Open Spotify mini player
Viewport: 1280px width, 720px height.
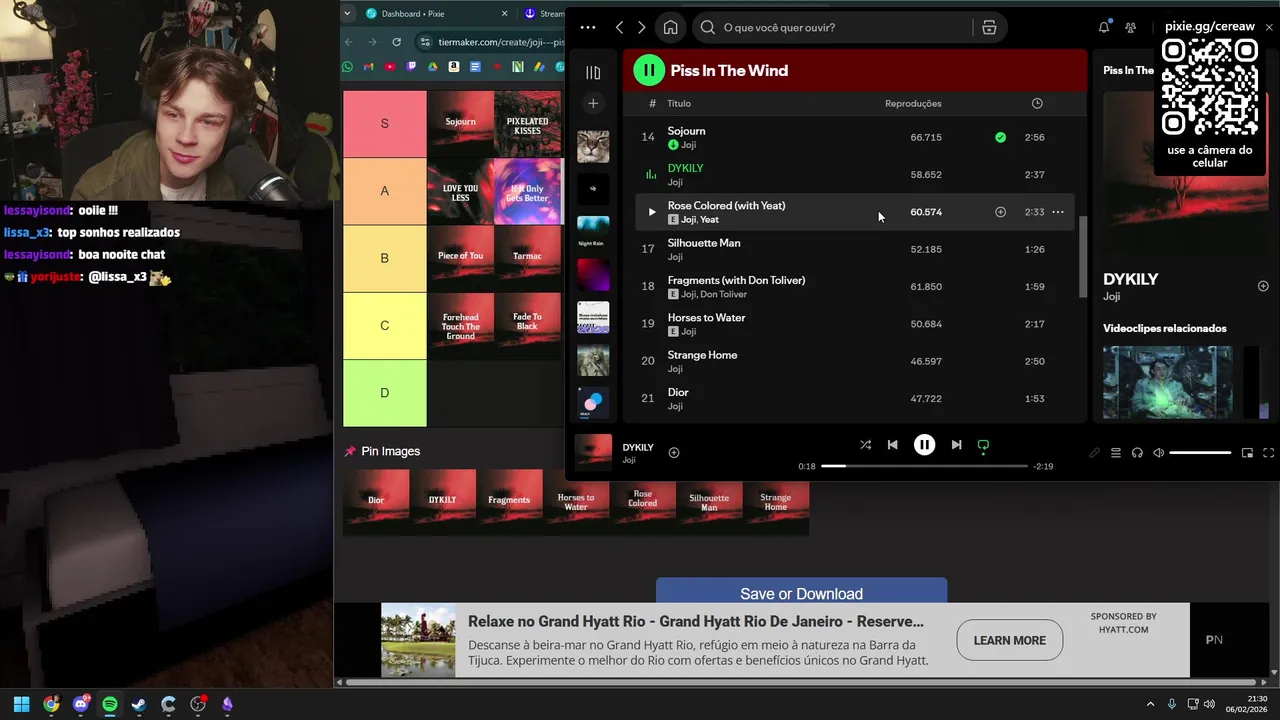tap(1247, 453)
